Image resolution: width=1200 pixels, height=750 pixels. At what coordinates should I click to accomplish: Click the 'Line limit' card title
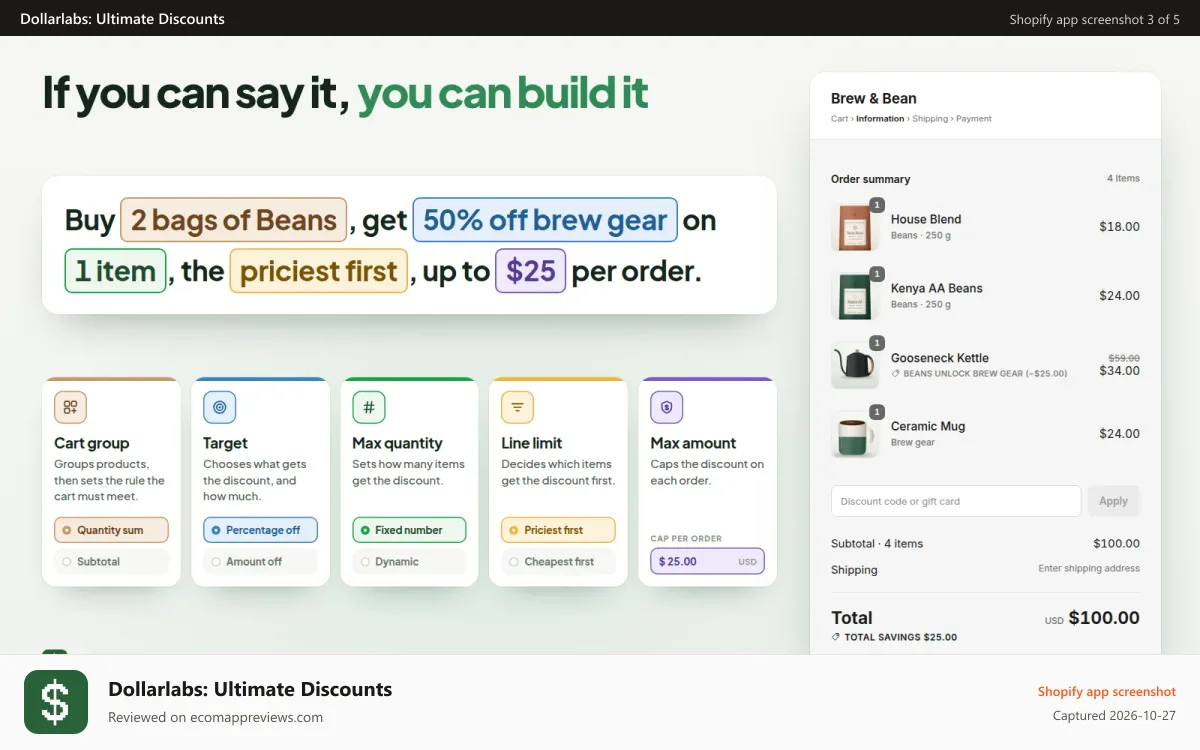(532, 443)
